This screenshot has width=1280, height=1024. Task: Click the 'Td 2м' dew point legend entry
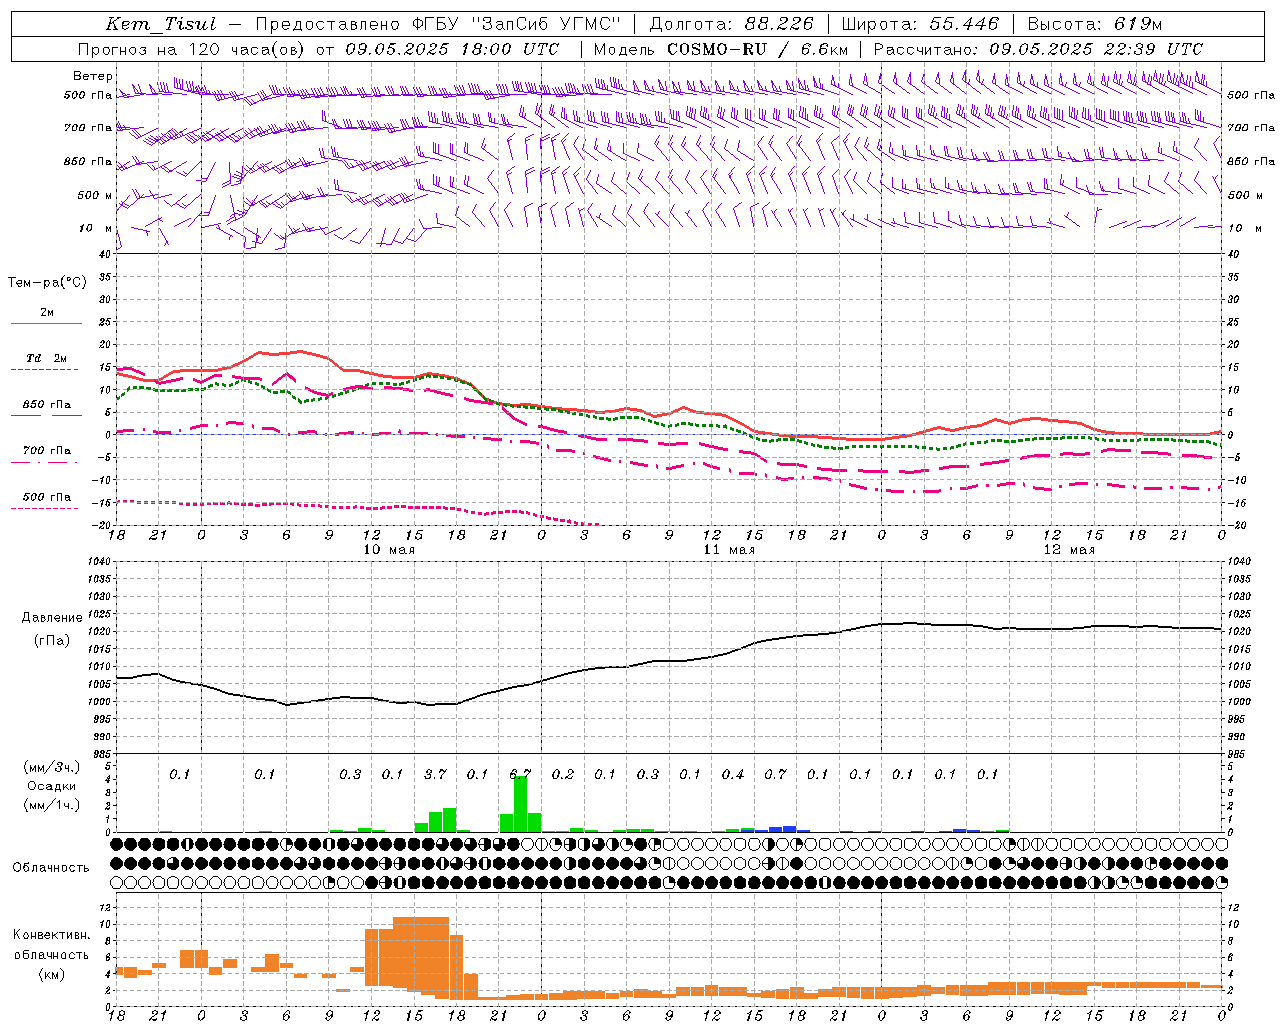47,358
